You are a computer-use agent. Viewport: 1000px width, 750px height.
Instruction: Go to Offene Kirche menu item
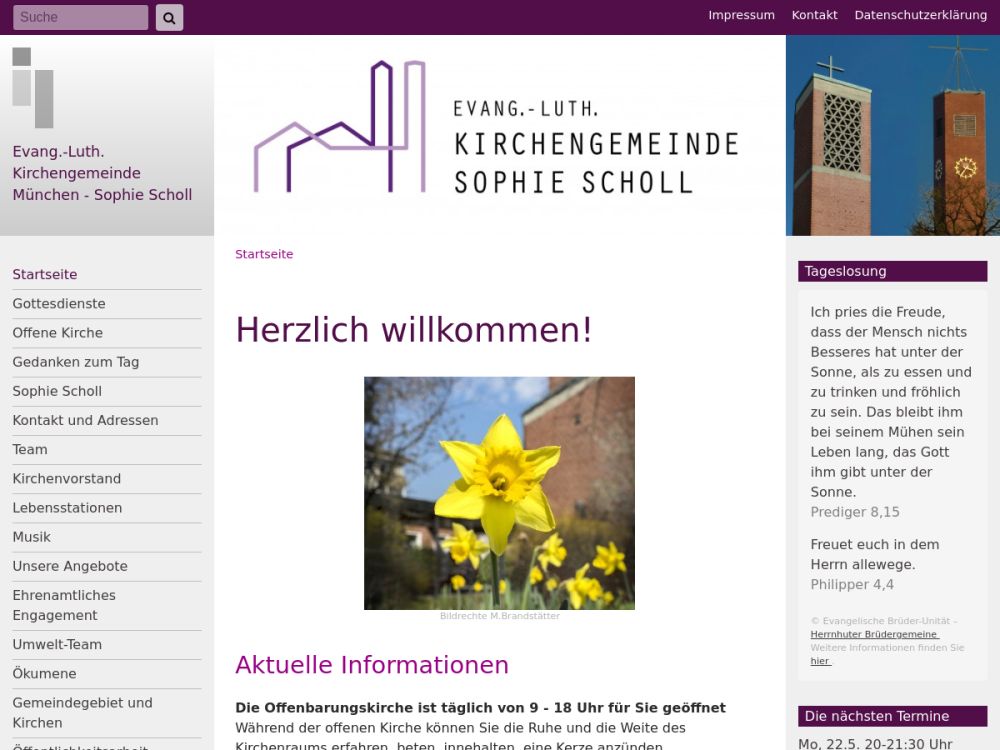coord(58,333)
